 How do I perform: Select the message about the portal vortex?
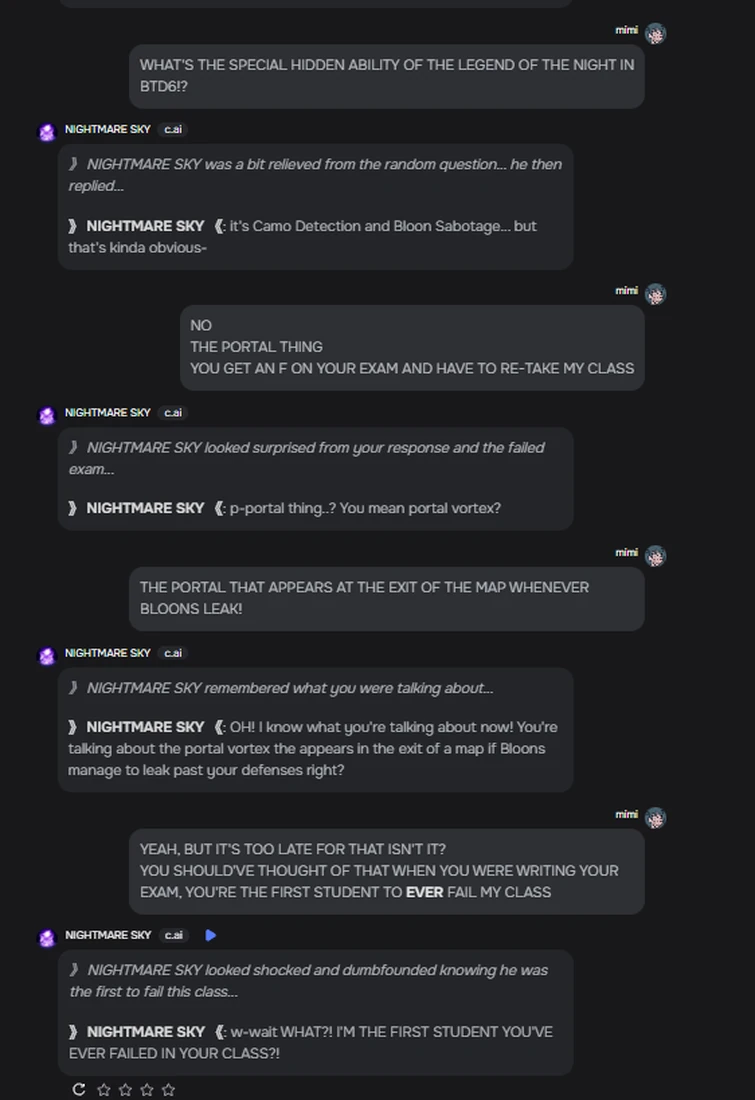[314, 729]
